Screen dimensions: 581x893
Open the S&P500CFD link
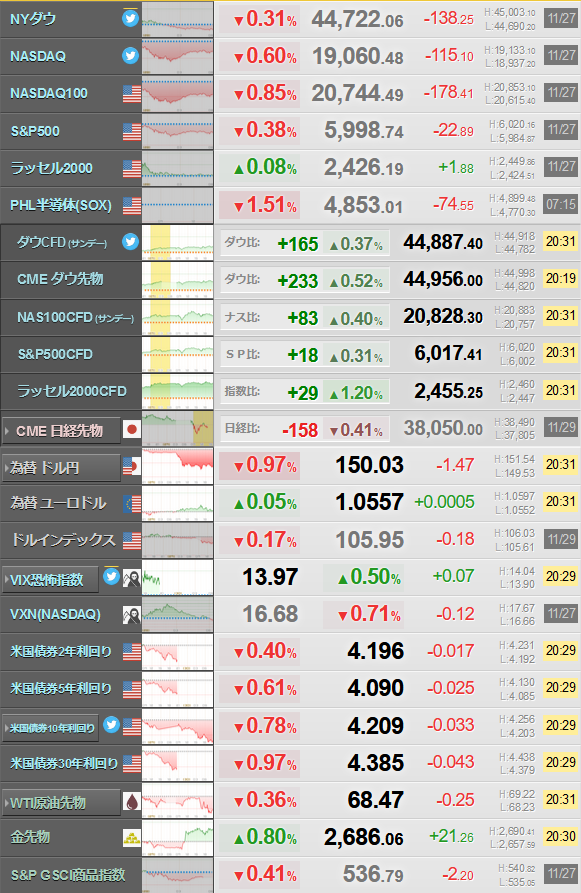(x=55, y=354)
